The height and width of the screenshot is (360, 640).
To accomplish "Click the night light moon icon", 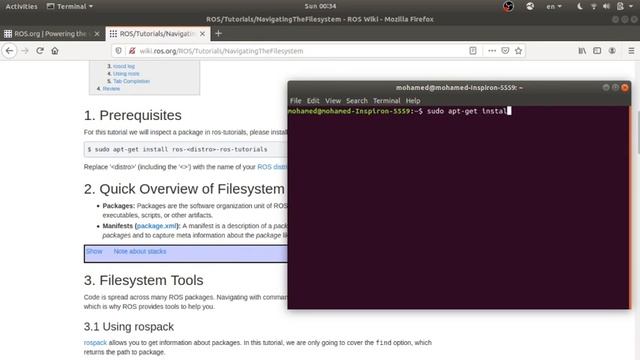I will [580, 7].
